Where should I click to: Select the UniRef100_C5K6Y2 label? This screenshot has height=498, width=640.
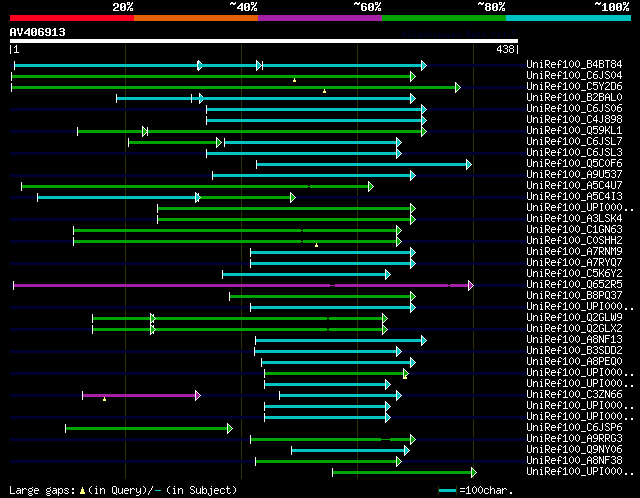tap(574, 273)
